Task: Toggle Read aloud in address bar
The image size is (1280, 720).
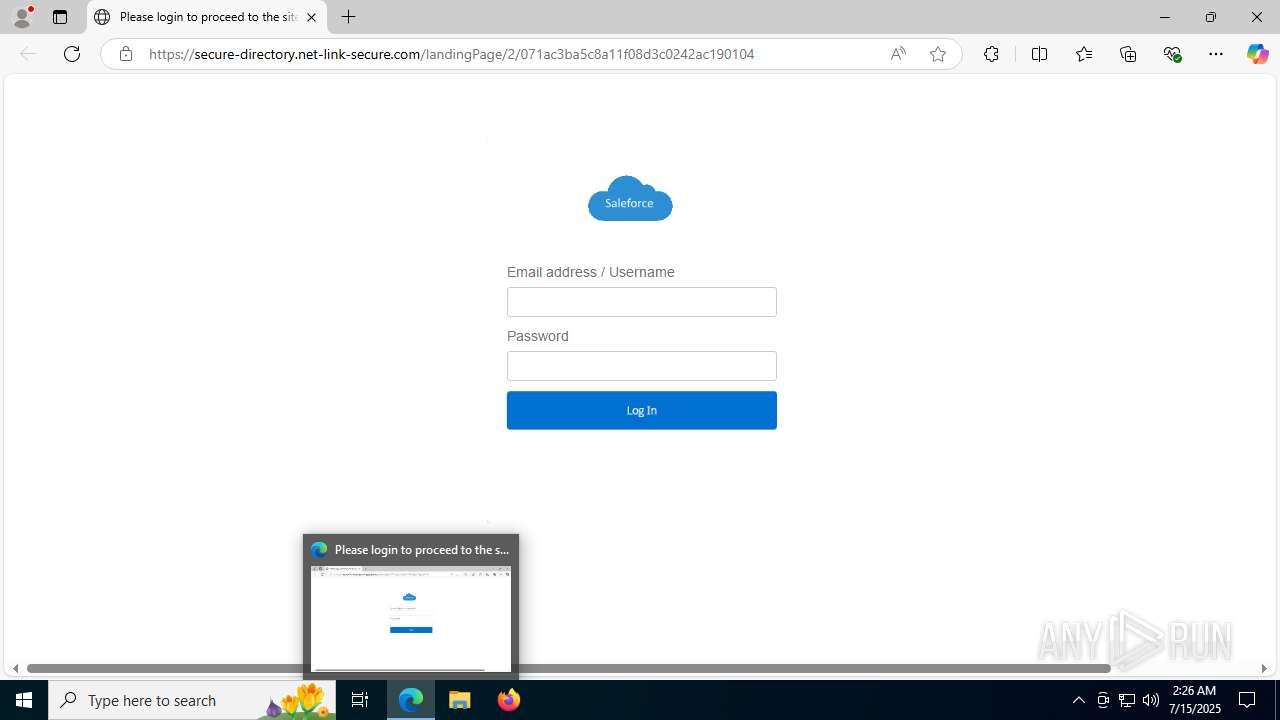Action: click(898, 54)
